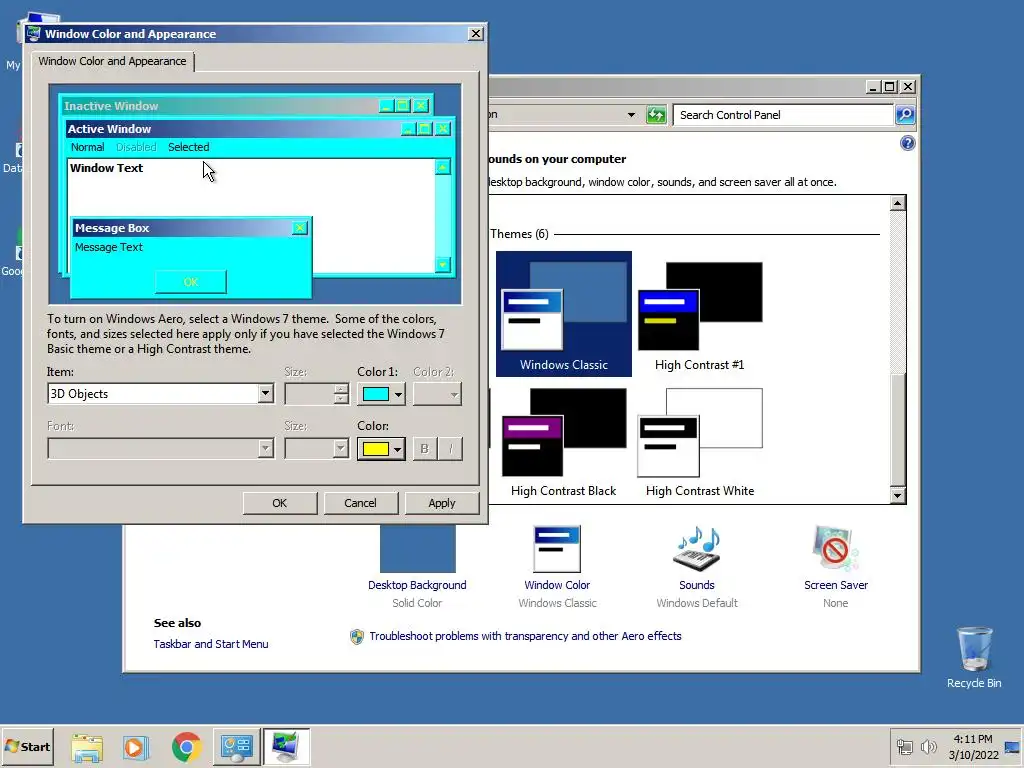Screen dimensions: 1024x768
Task: Click the Disabled menu item in preview
Action: pos(136,147)
